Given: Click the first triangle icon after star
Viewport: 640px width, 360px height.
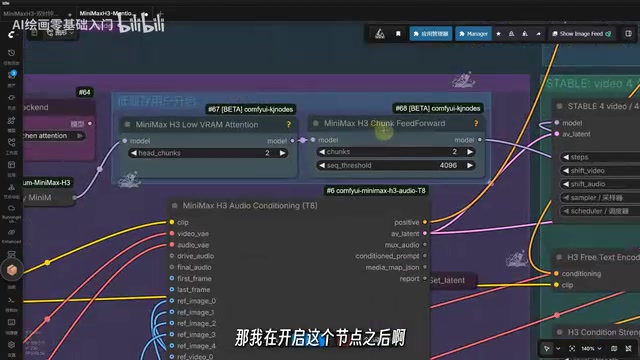Looking at the screenshot, I should (x=511, y=34).
